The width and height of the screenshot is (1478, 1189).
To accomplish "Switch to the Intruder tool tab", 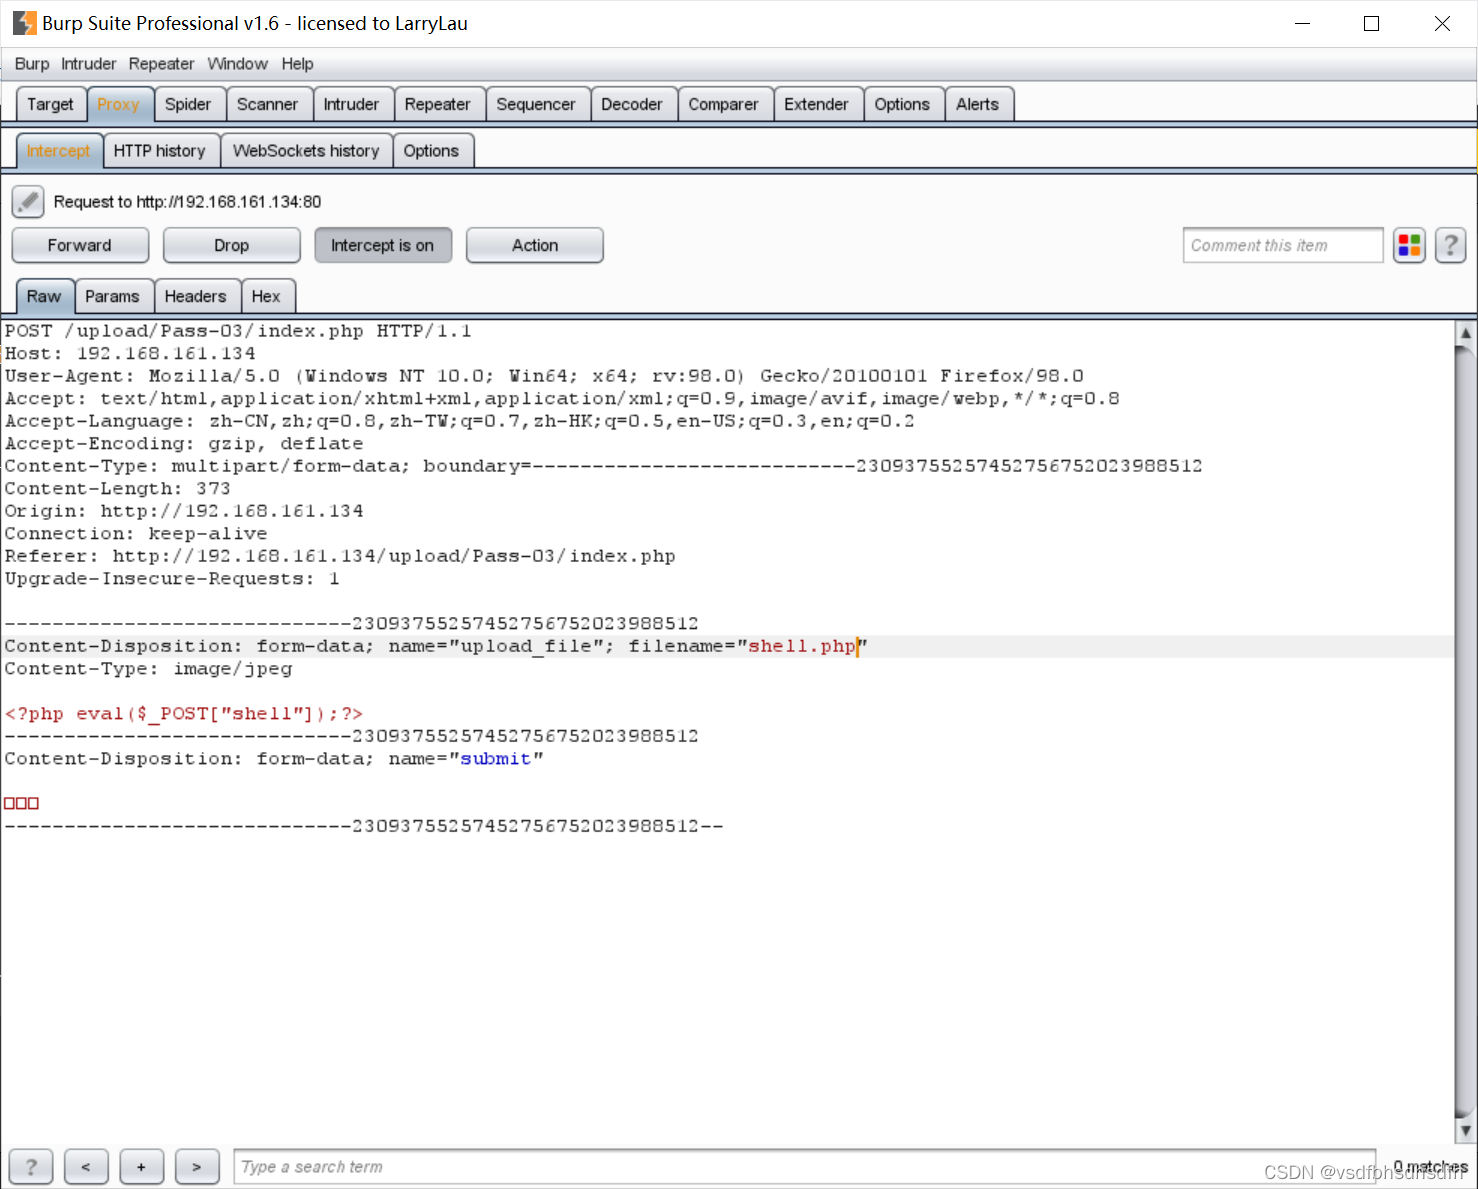I will pyautogui.click(x=351, y=104).
